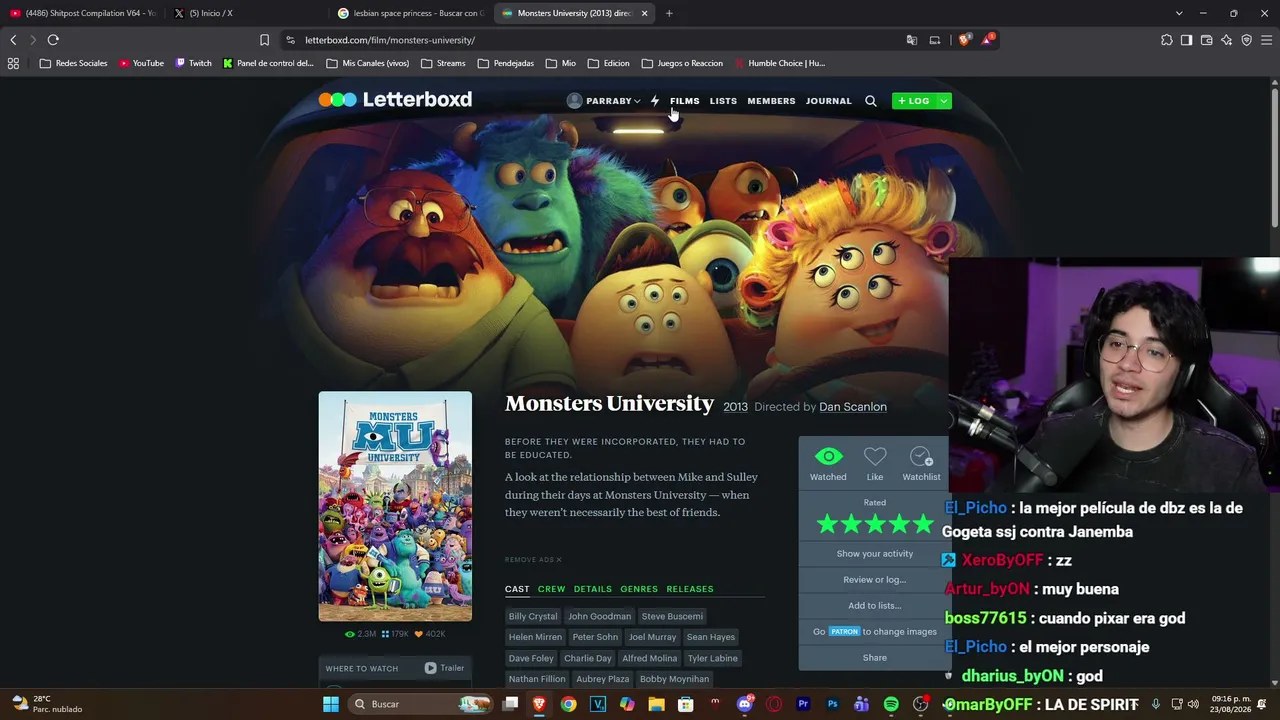Open the 2013 release year link
This screenshot has width=1280, height=720.
coord(736,407)
